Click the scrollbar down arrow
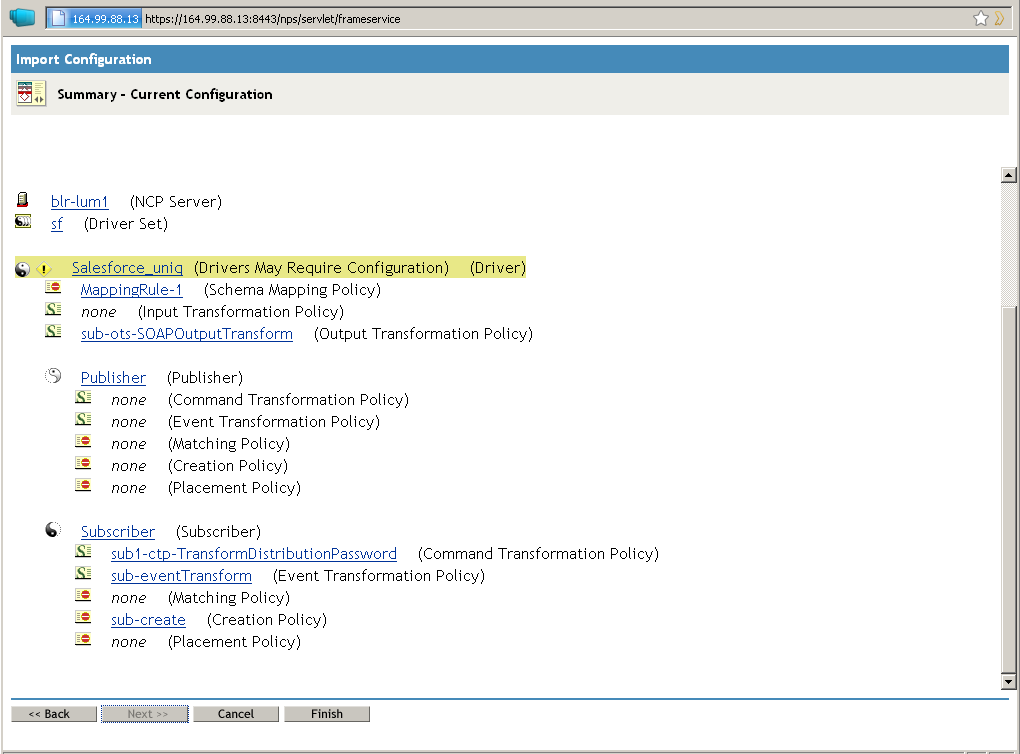Image resolution: width=1020 pixels, height=754 pixels. pyautogui.click(x=1008, y=682)
